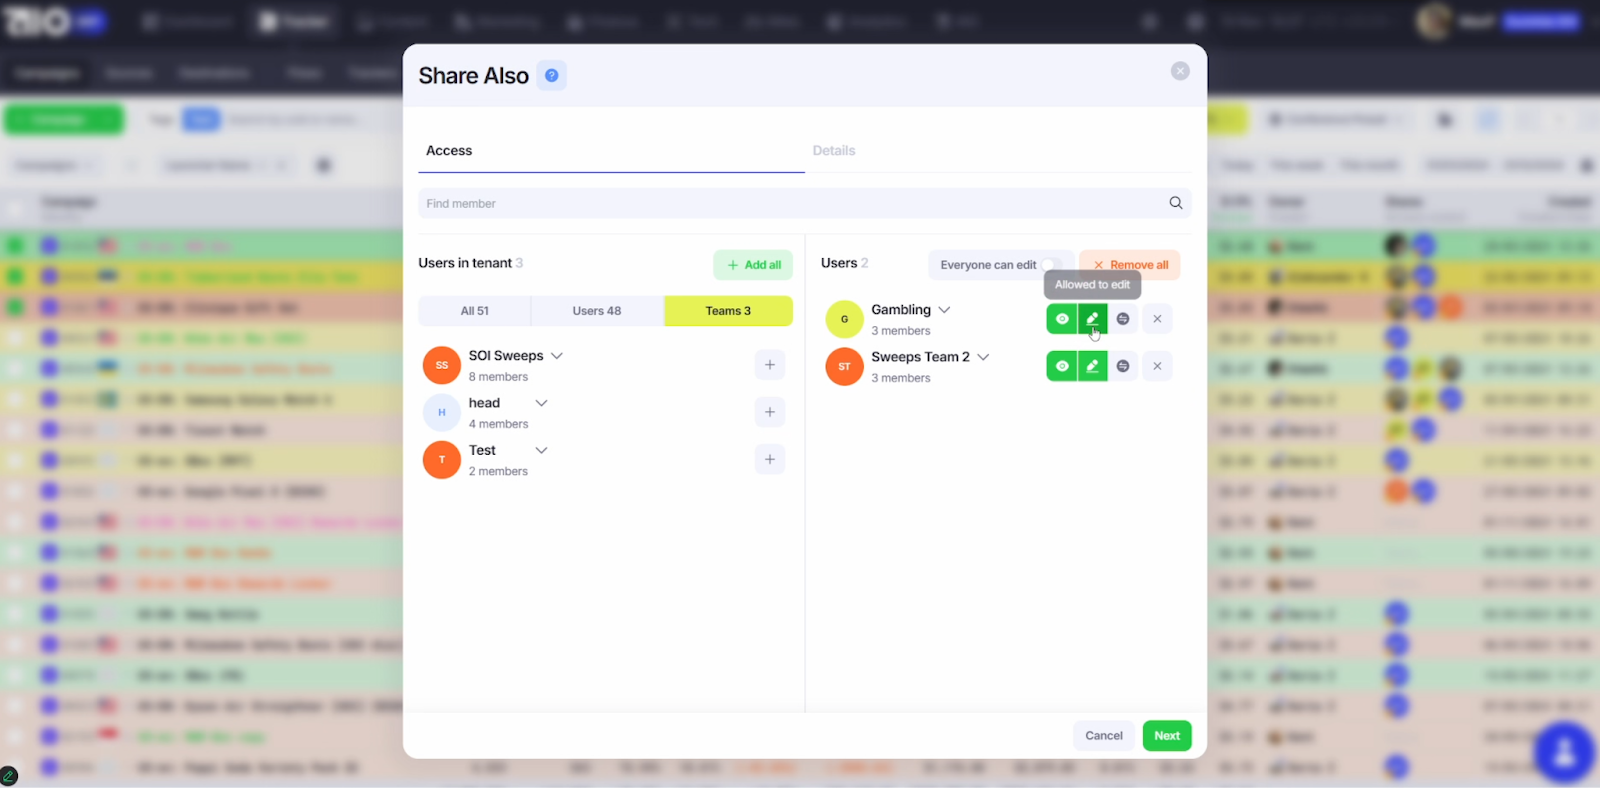Click the Next button
This screenshot has height=788, width=1600.
pyautogui.click(x=1166, y=735)
